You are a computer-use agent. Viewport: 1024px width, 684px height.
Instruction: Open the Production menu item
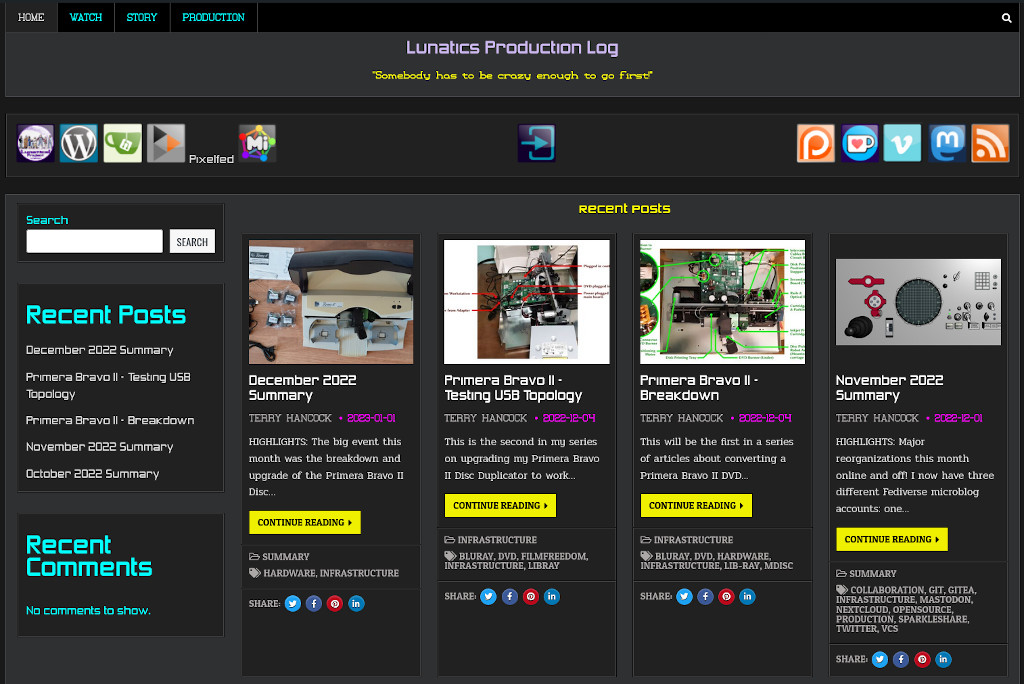pos(213,18)
